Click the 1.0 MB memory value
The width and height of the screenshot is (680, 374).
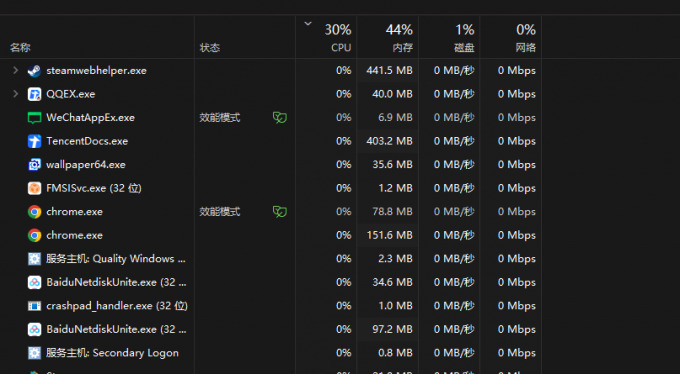click(395, 306)
